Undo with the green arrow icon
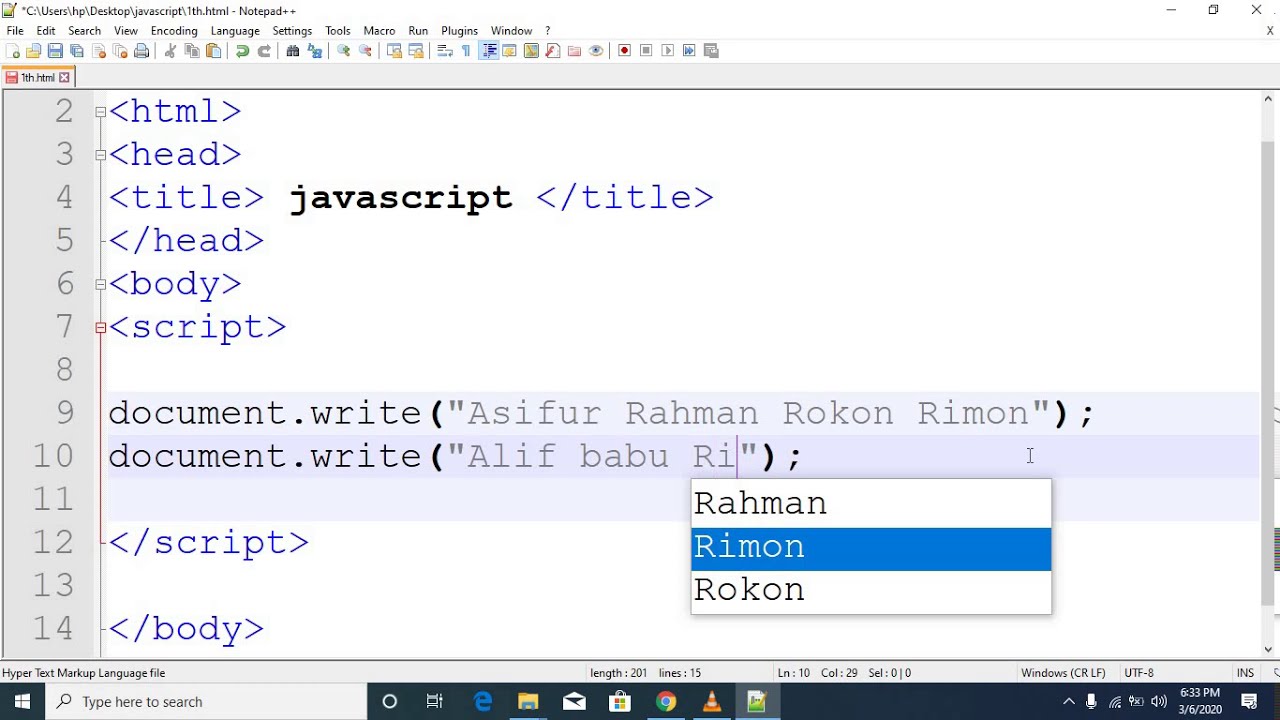 (x=242, y=50)
